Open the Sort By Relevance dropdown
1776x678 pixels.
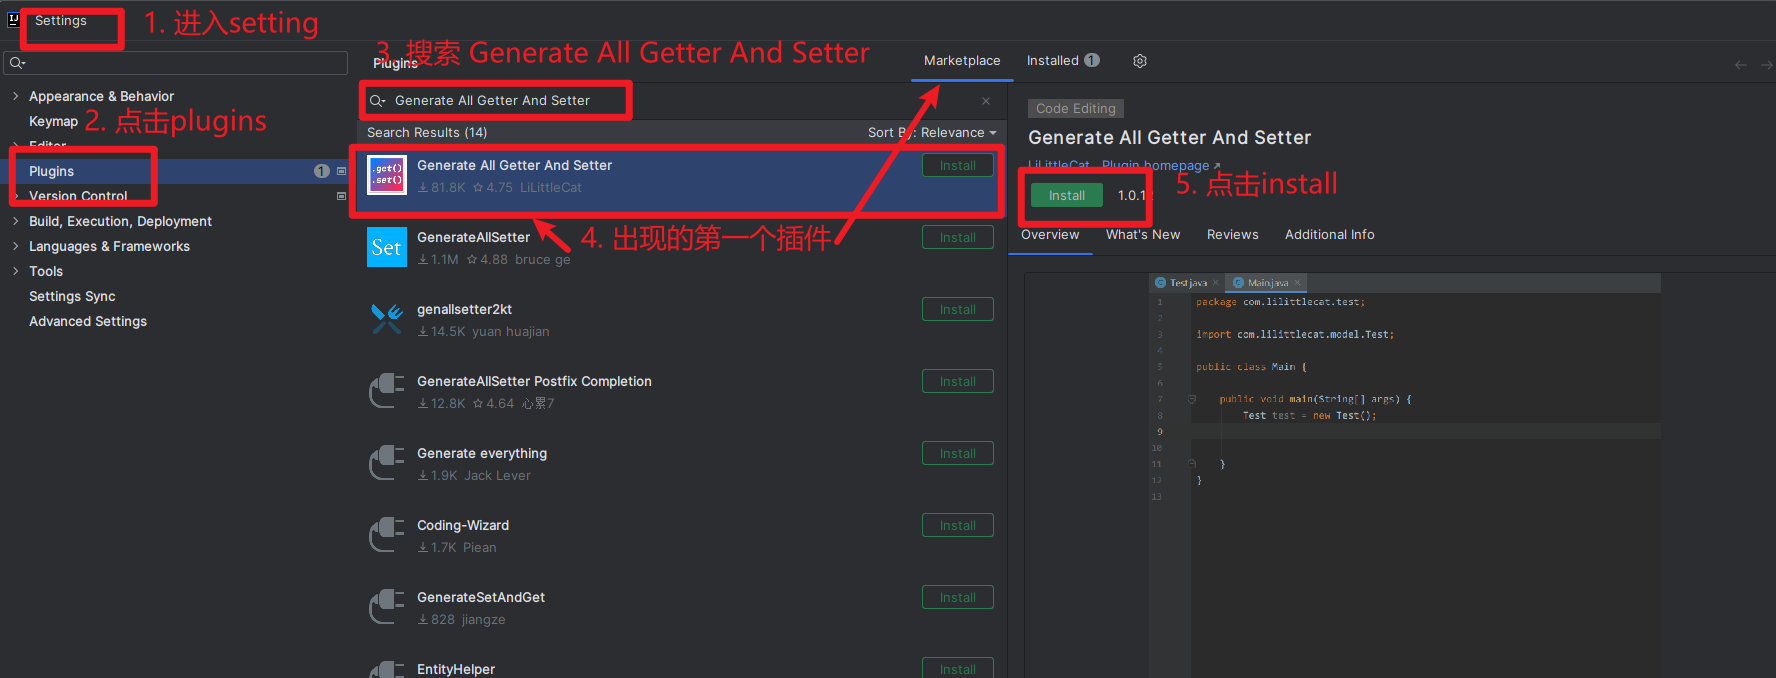932,133
